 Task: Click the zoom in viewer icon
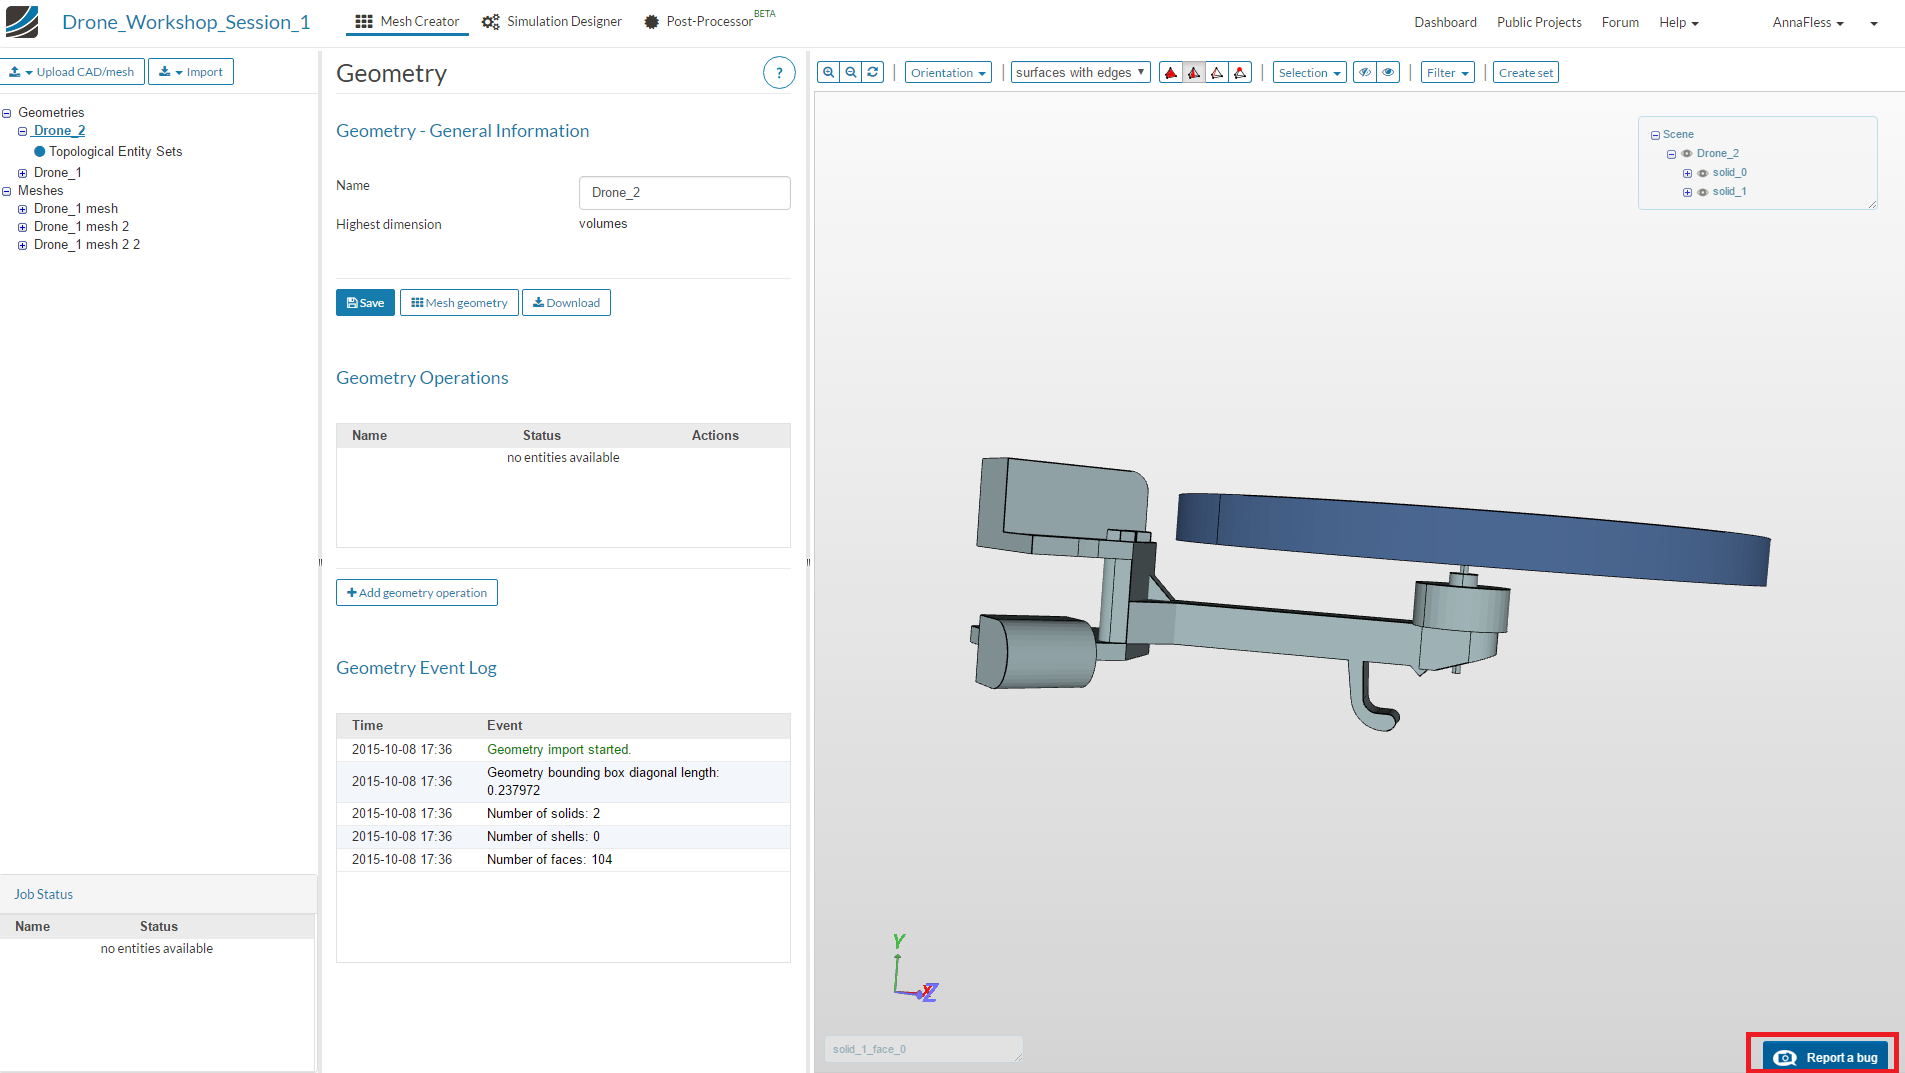point(828,72)
